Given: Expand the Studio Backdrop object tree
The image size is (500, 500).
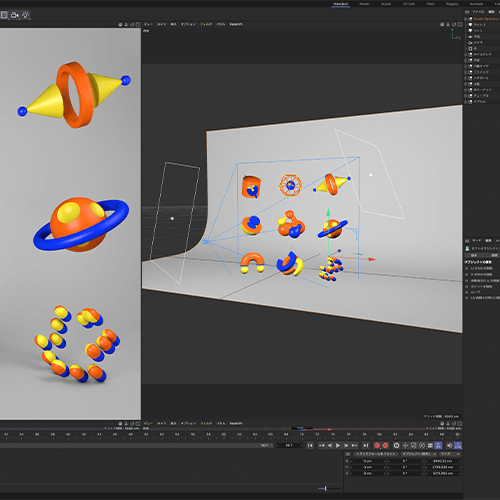Looking at the screenshot, I should (x=466, y=19).
